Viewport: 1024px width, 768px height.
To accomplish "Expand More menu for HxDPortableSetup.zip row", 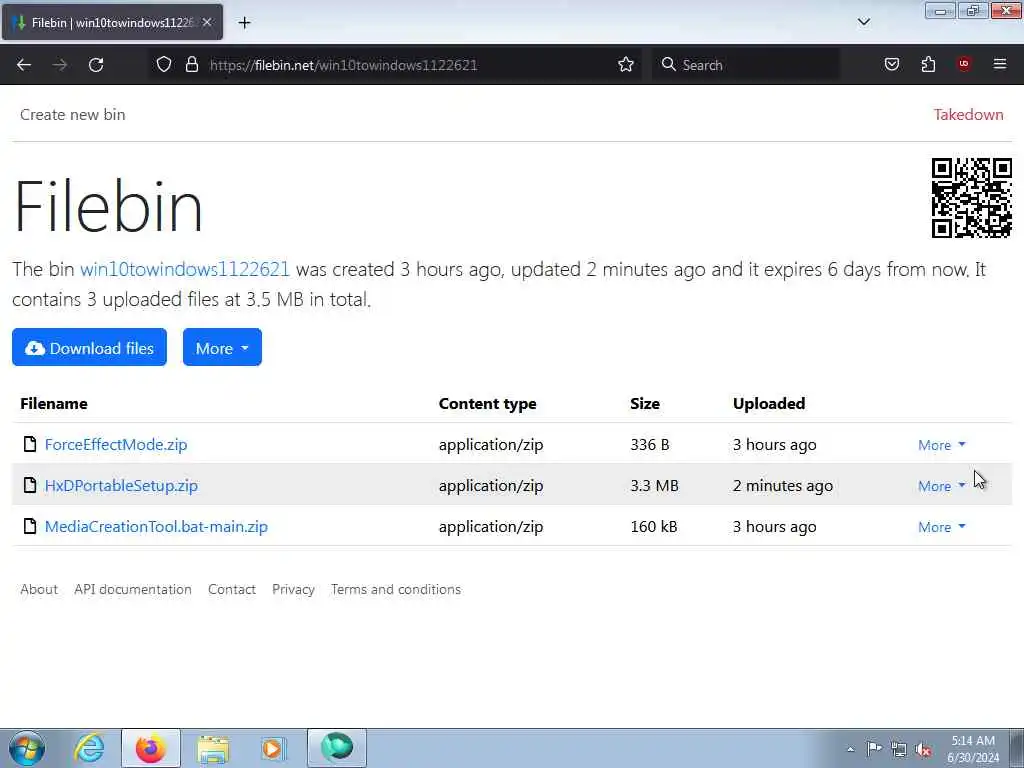I will coord(942,486).
